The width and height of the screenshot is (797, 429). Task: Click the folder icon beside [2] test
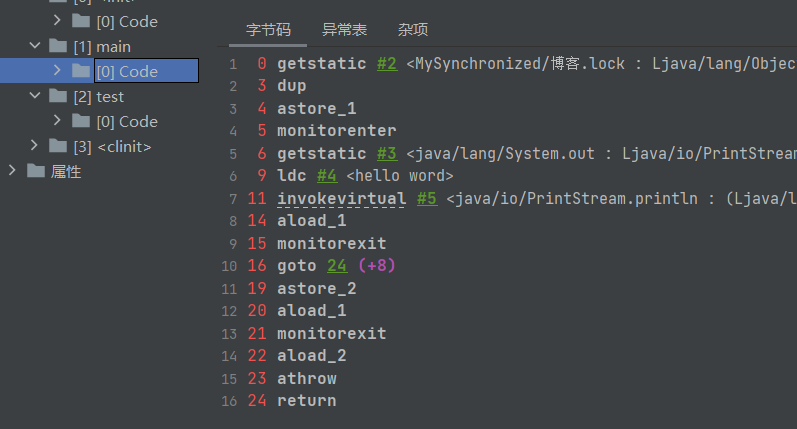(58, 96)
